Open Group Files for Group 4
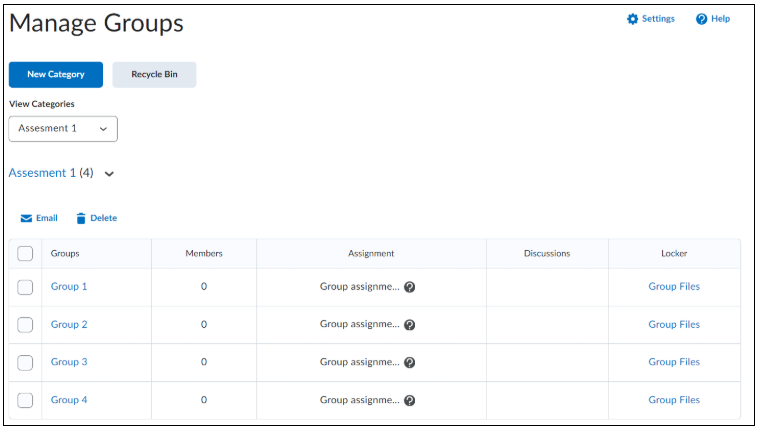Viewport: 758px width, 428px height. point(674,400)
